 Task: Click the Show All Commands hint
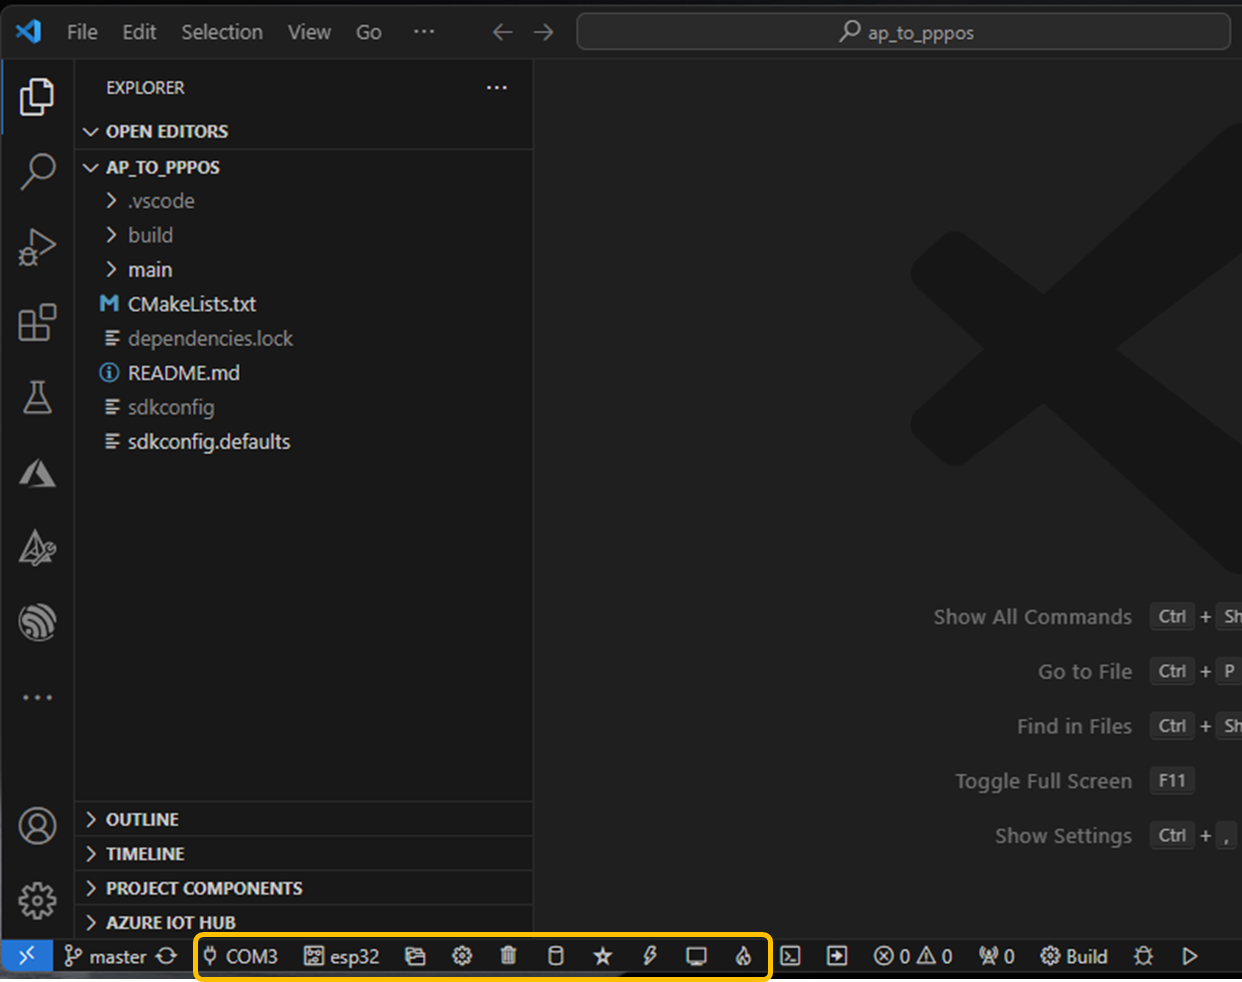pos(1032,617)
